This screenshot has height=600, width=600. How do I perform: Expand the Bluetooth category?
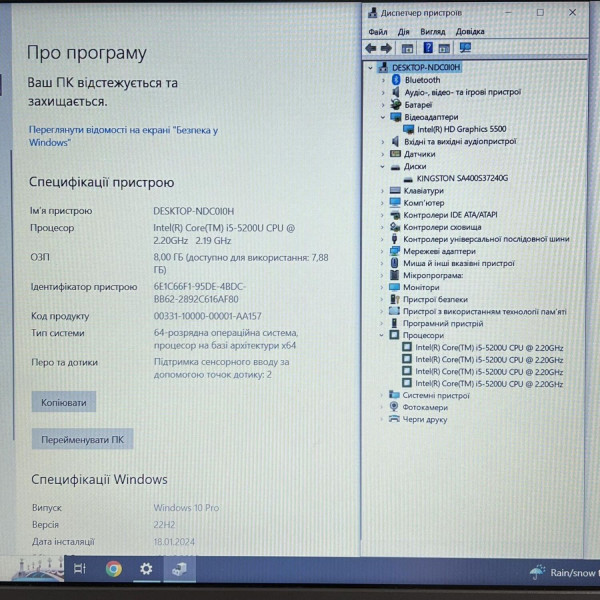coord(383,80)
